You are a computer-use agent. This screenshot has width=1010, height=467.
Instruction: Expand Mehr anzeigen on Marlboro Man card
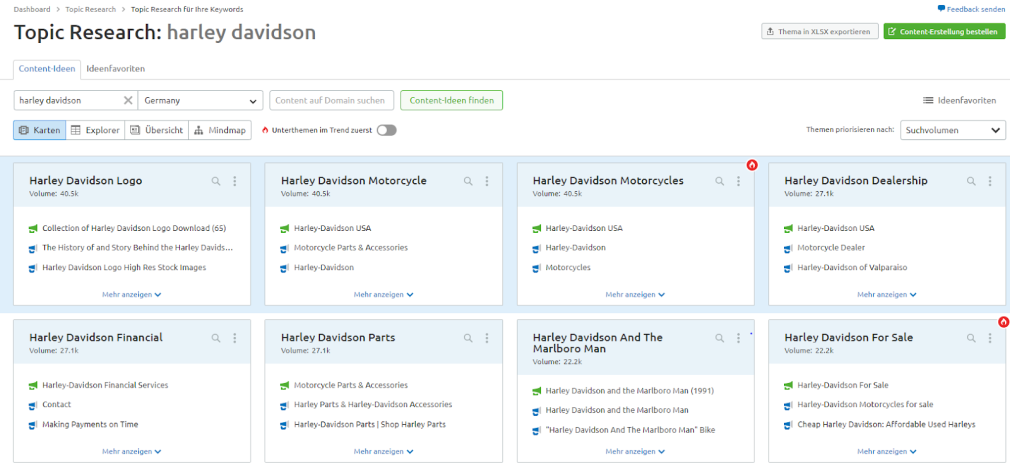[635, 452]
